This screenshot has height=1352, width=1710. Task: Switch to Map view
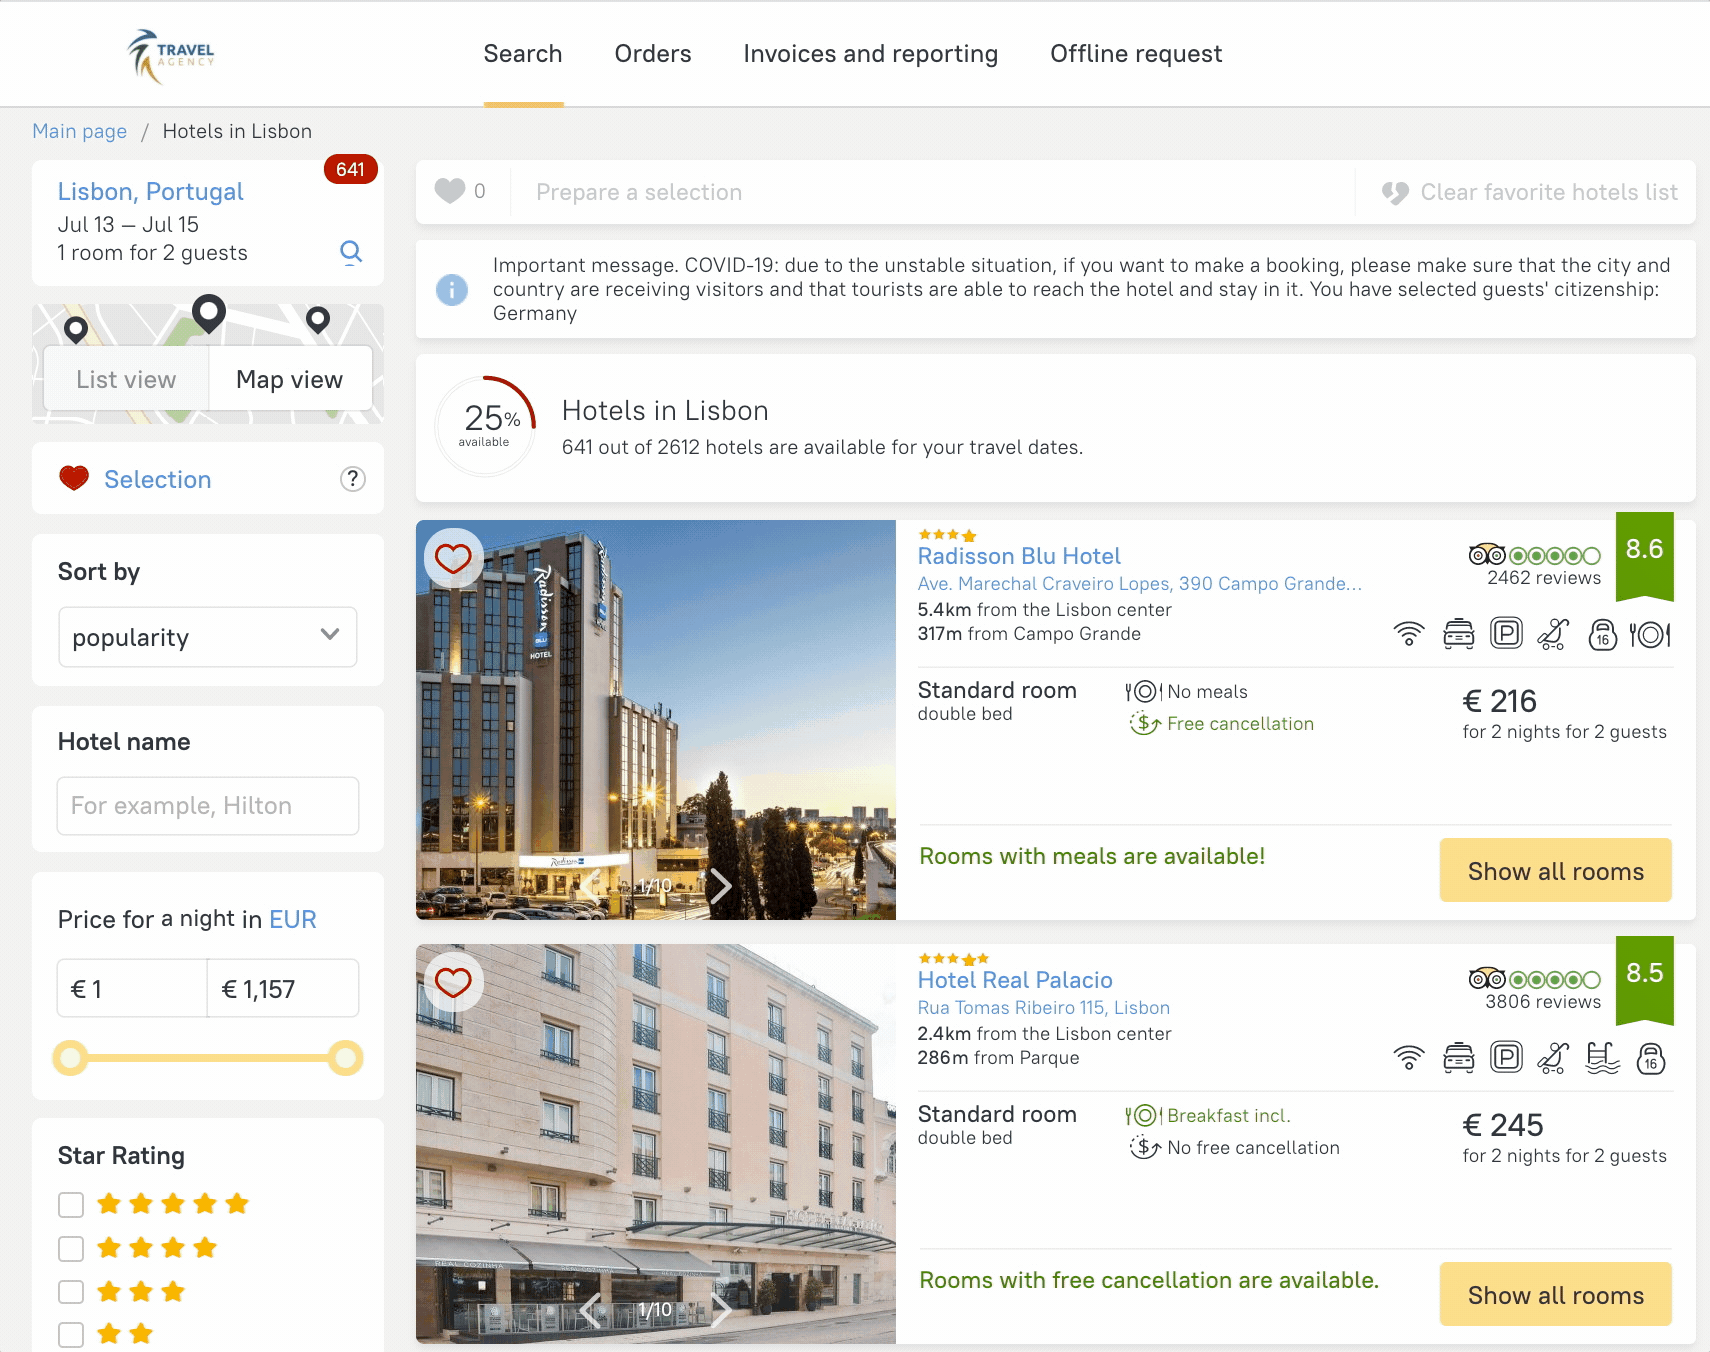(x=290, y=379)
